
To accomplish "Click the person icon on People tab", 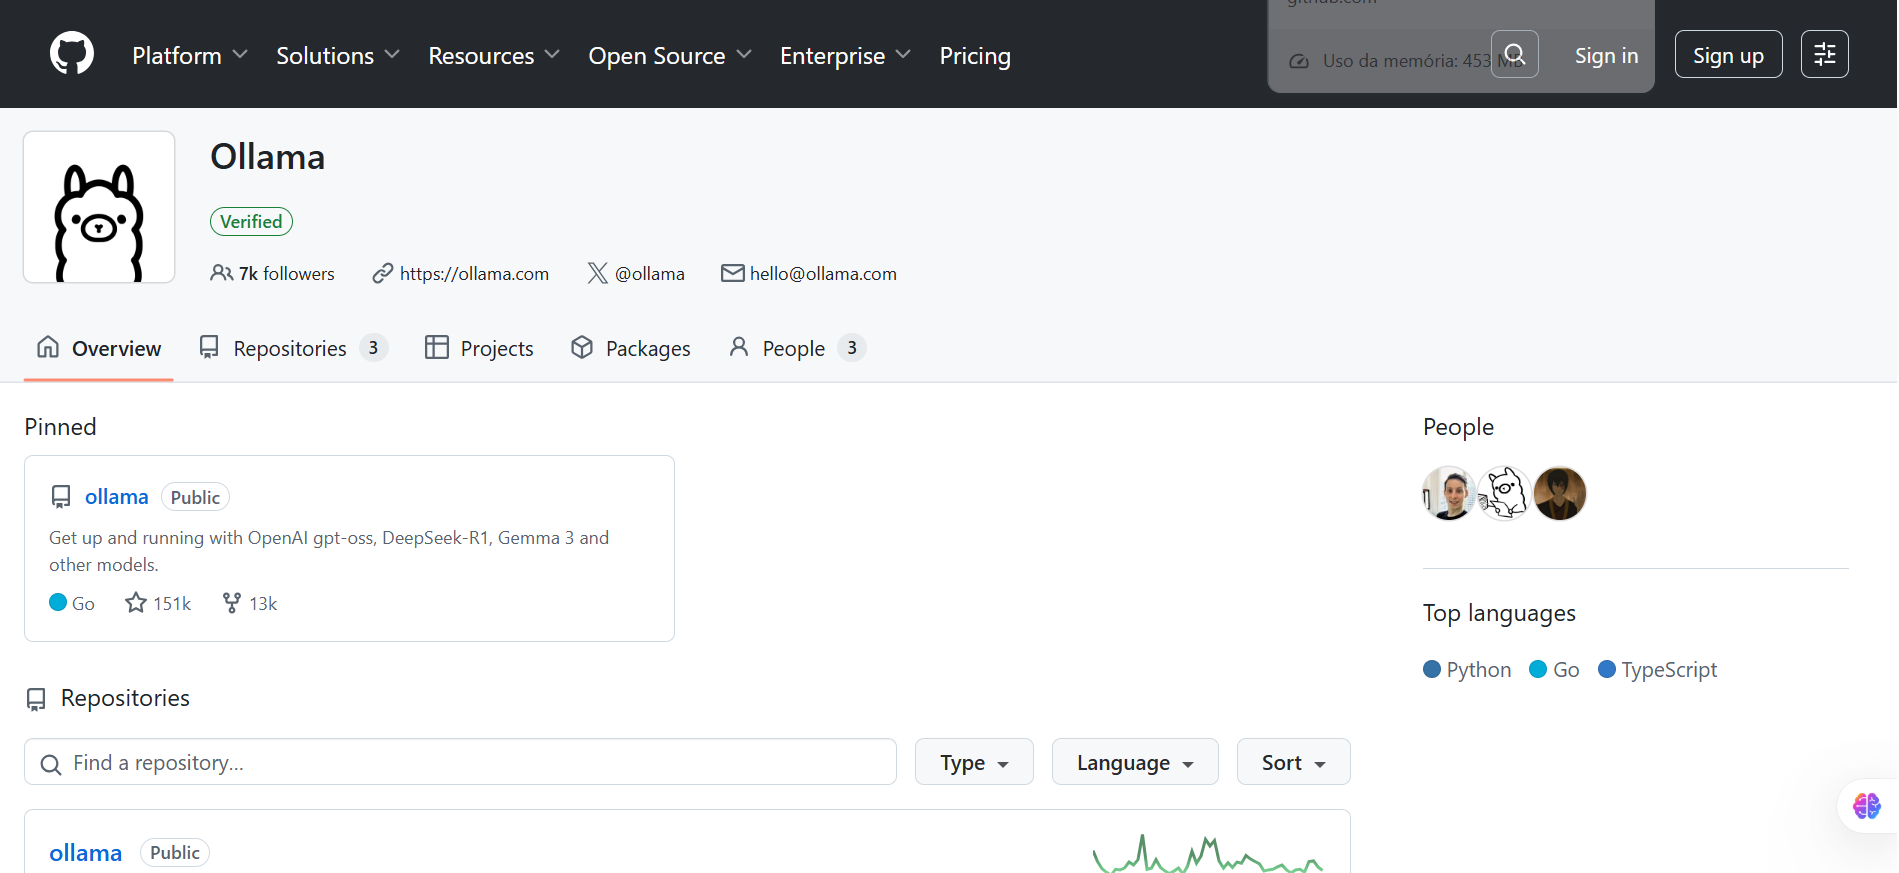I will coord(739,347).
